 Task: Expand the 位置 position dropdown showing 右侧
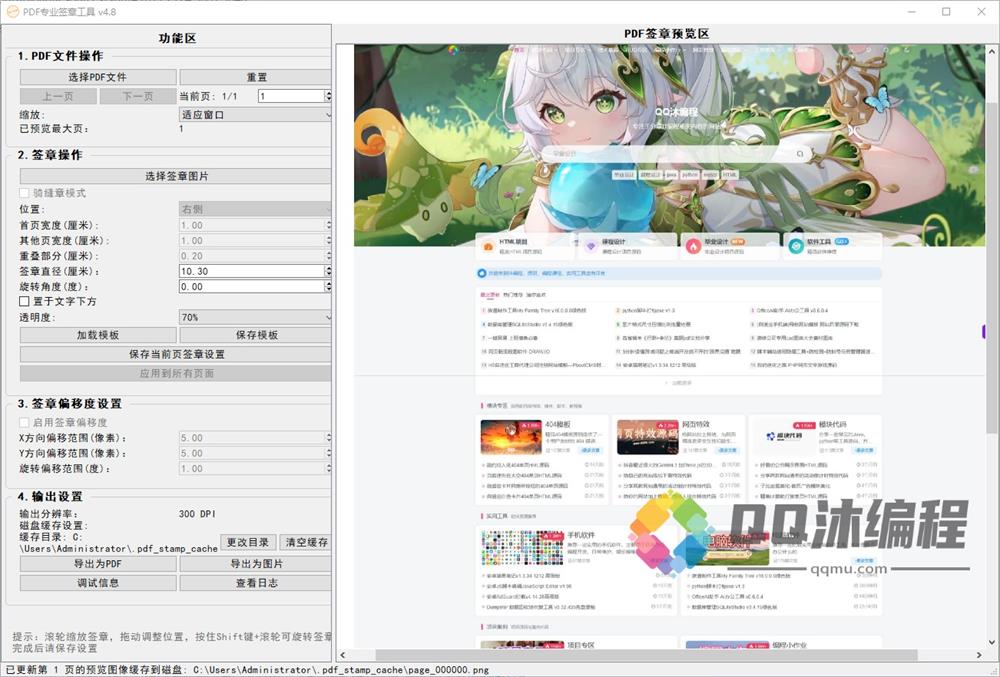tap(253, 207)
